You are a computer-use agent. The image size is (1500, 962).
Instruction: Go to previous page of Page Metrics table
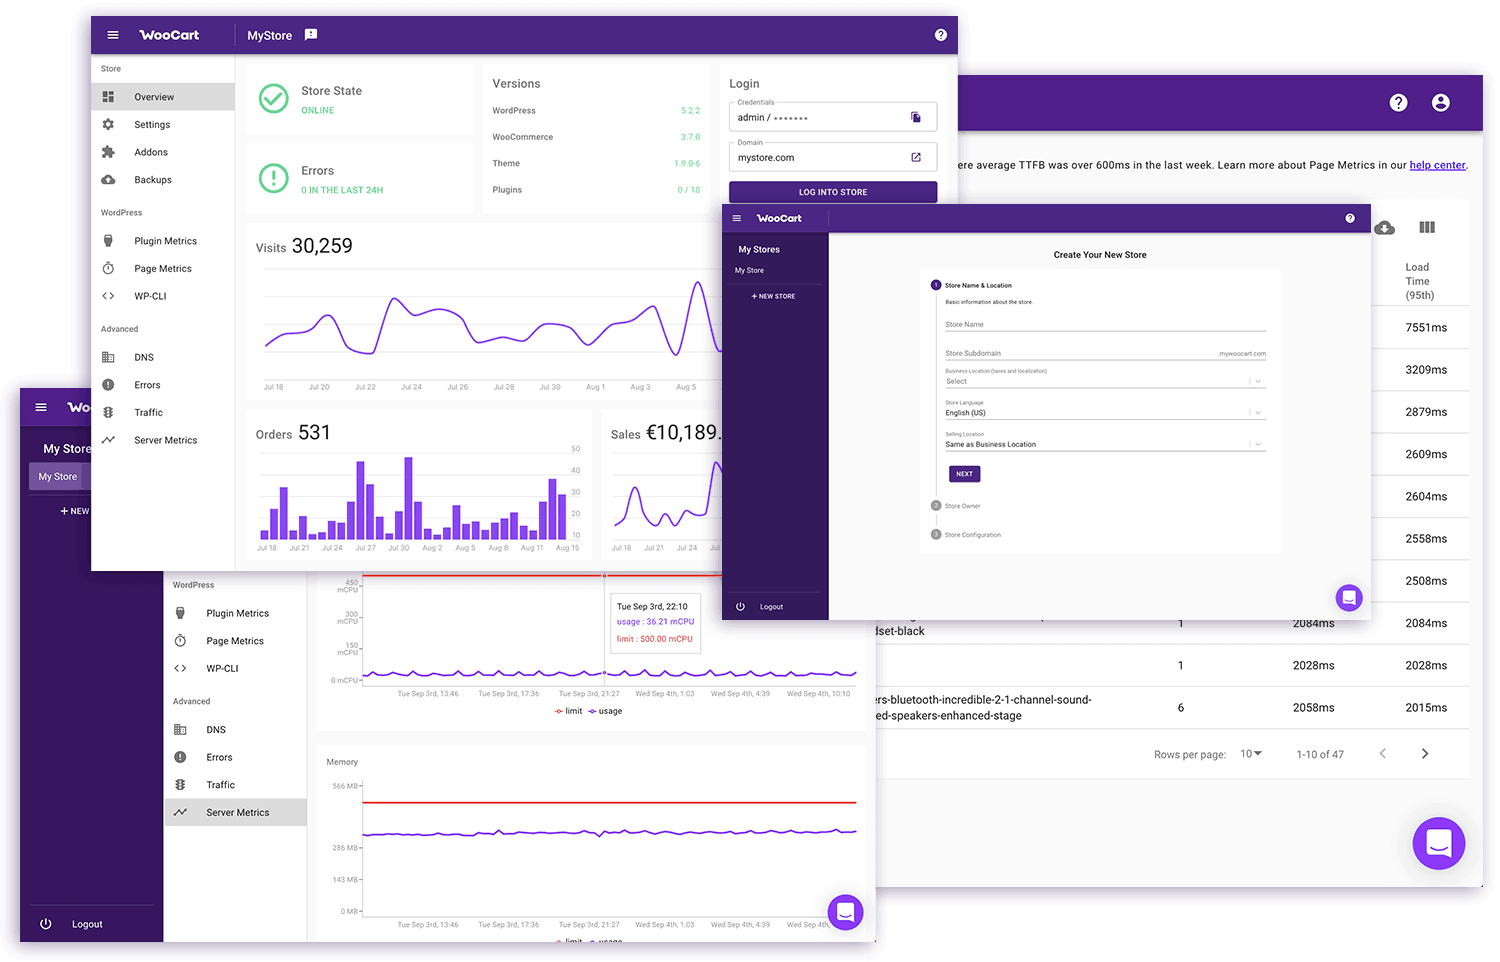1383,754
